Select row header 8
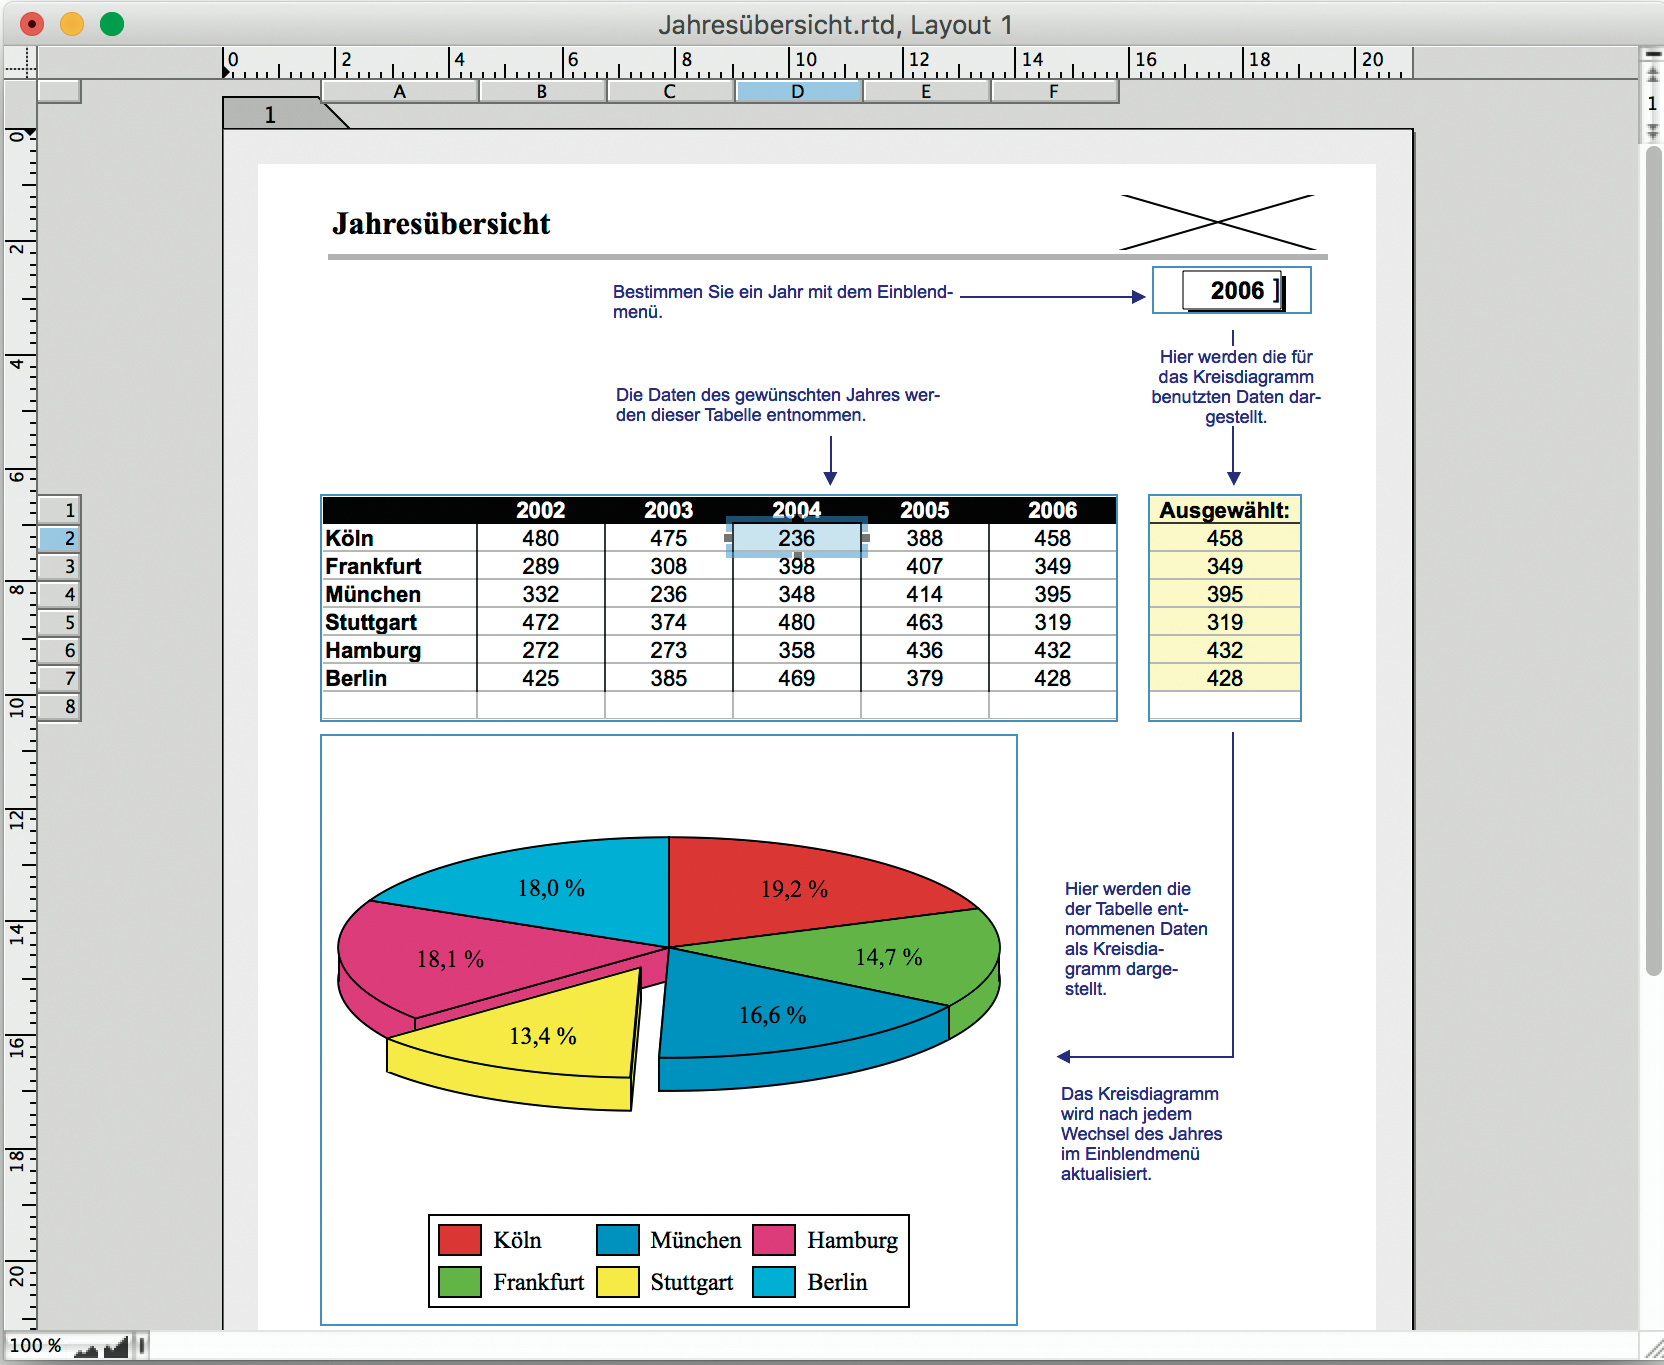This screenshot has height=1365, width=1664. click(x=59, y=706)
